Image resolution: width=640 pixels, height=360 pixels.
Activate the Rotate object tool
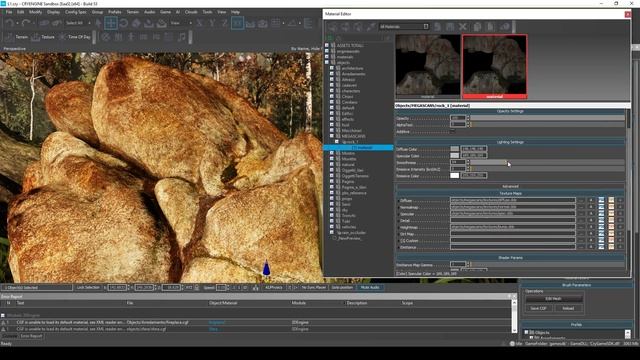pos(123,23)
